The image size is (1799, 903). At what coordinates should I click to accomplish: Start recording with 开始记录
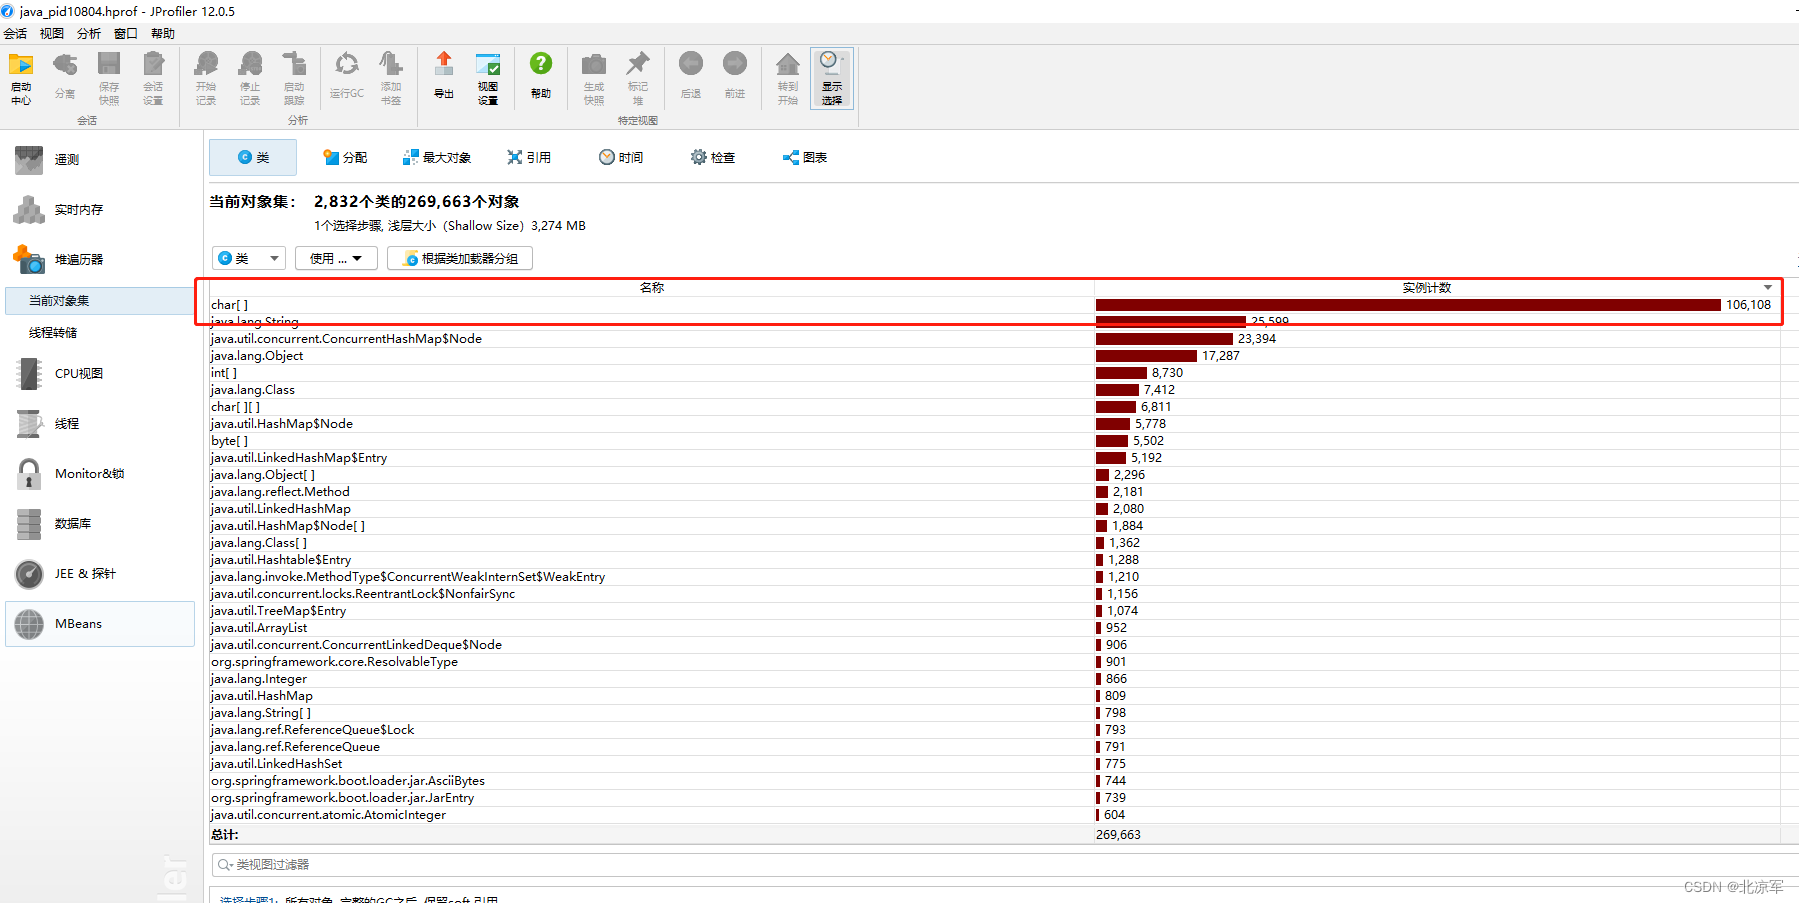point(205,78)
